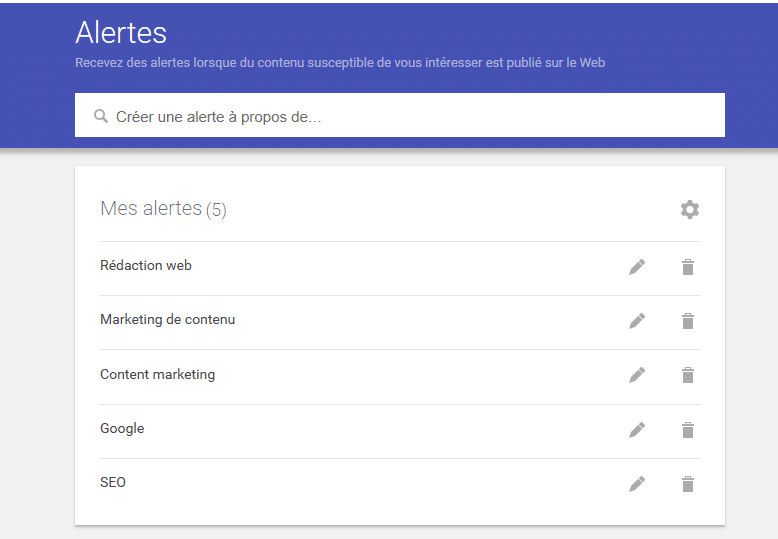Delete the Rédaction web alert

click(688, 267)
